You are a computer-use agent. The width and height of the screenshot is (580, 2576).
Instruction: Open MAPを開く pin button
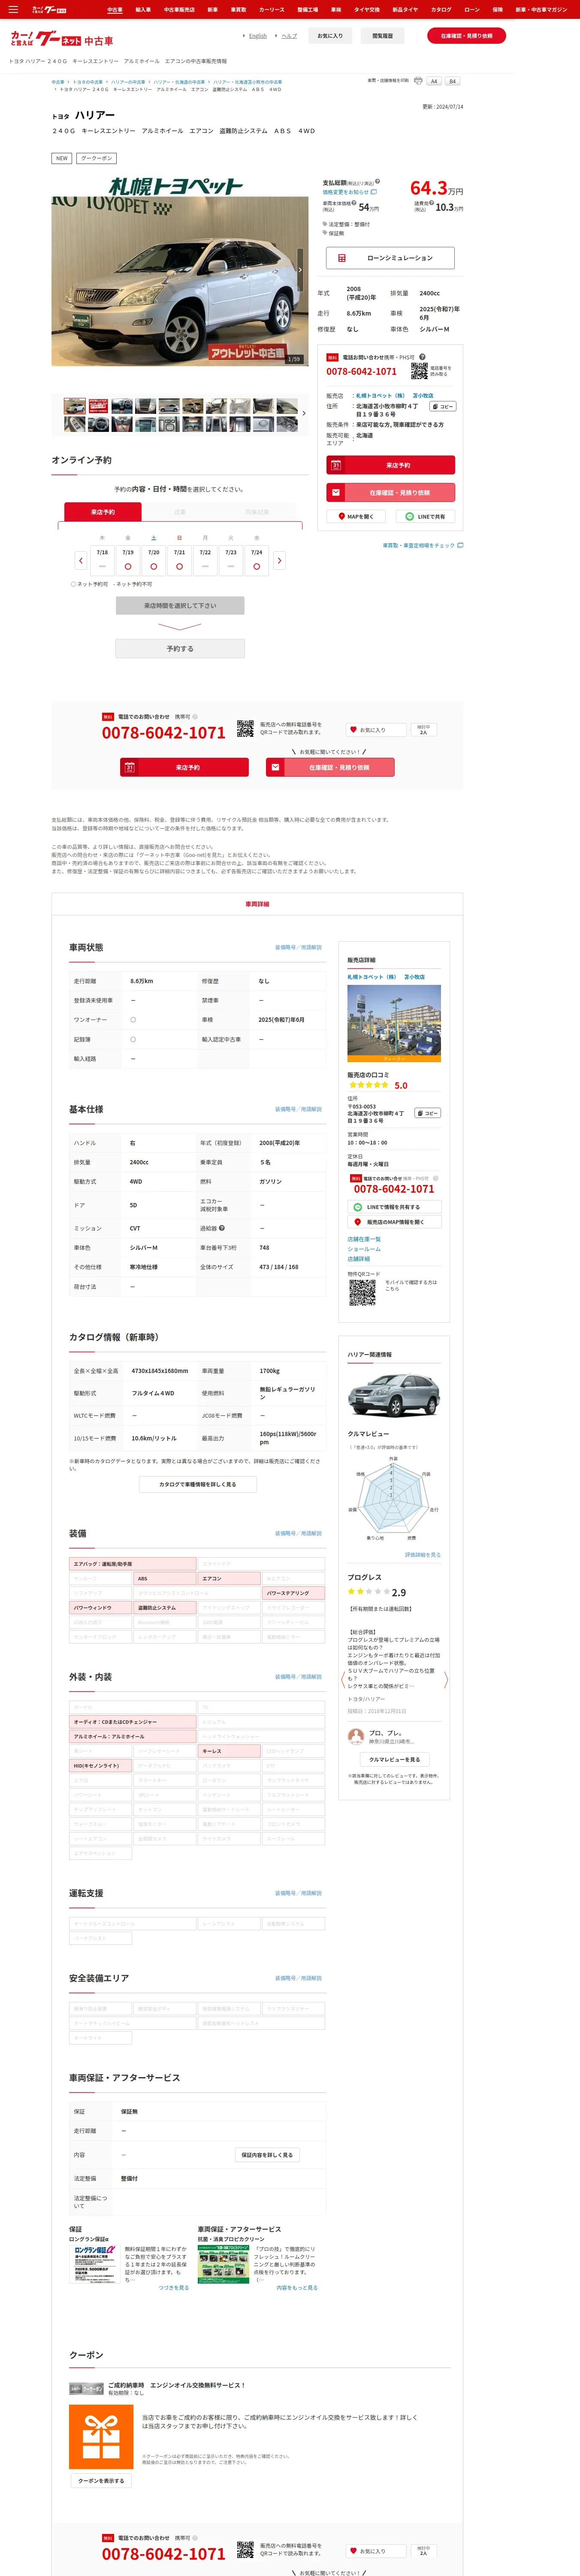click(355, 516)
